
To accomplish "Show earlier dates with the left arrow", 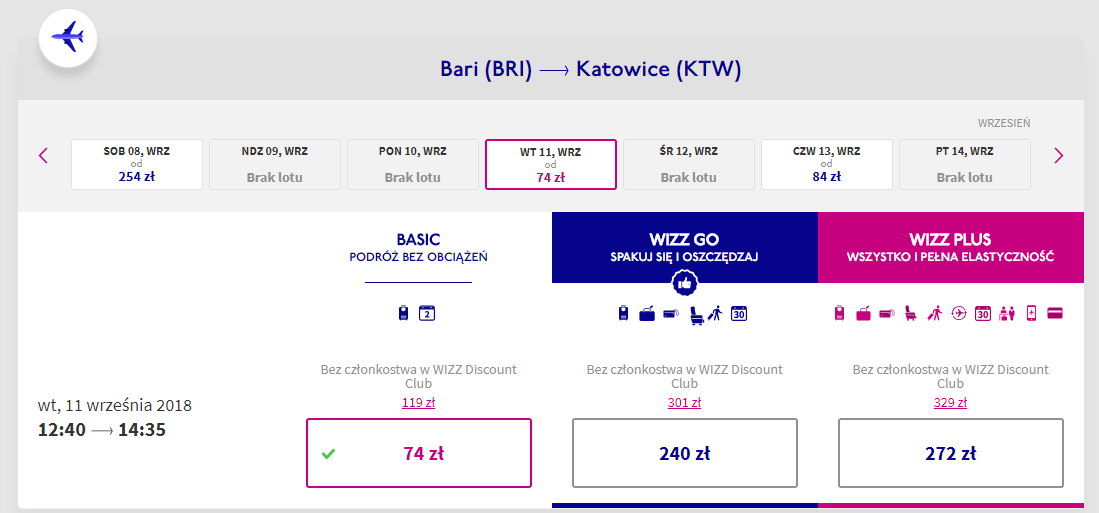I will tap(43, 156).
